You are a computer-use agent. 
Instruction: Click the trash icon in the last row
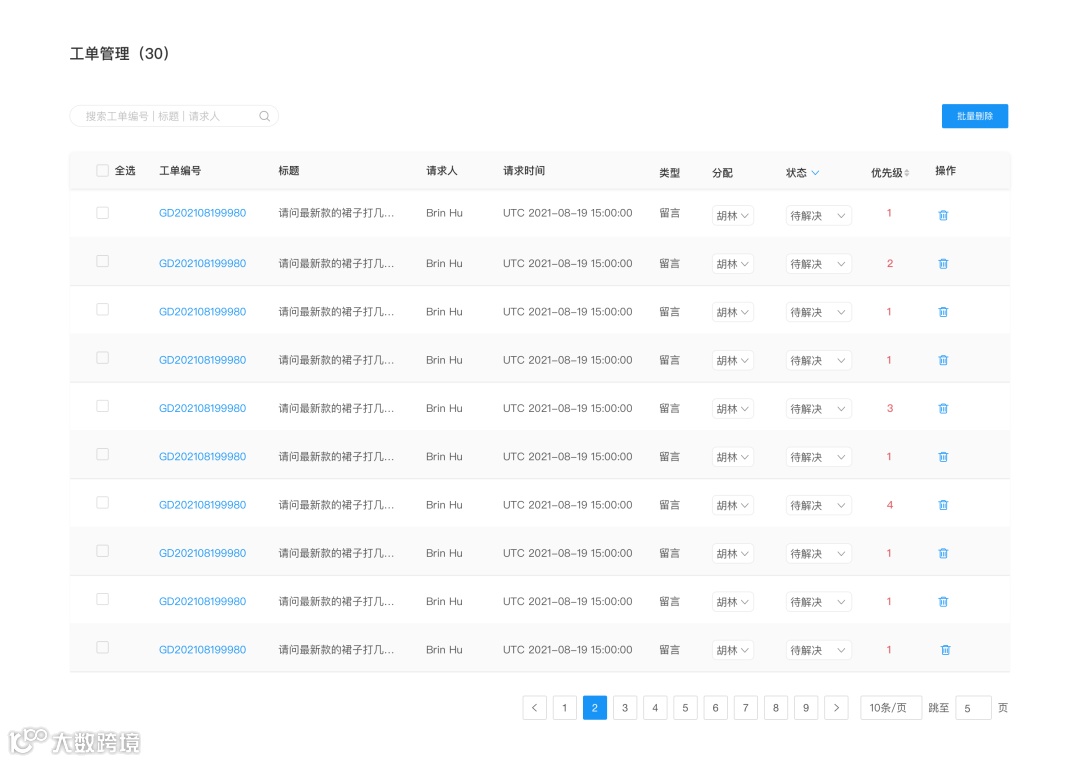(943, 649)
